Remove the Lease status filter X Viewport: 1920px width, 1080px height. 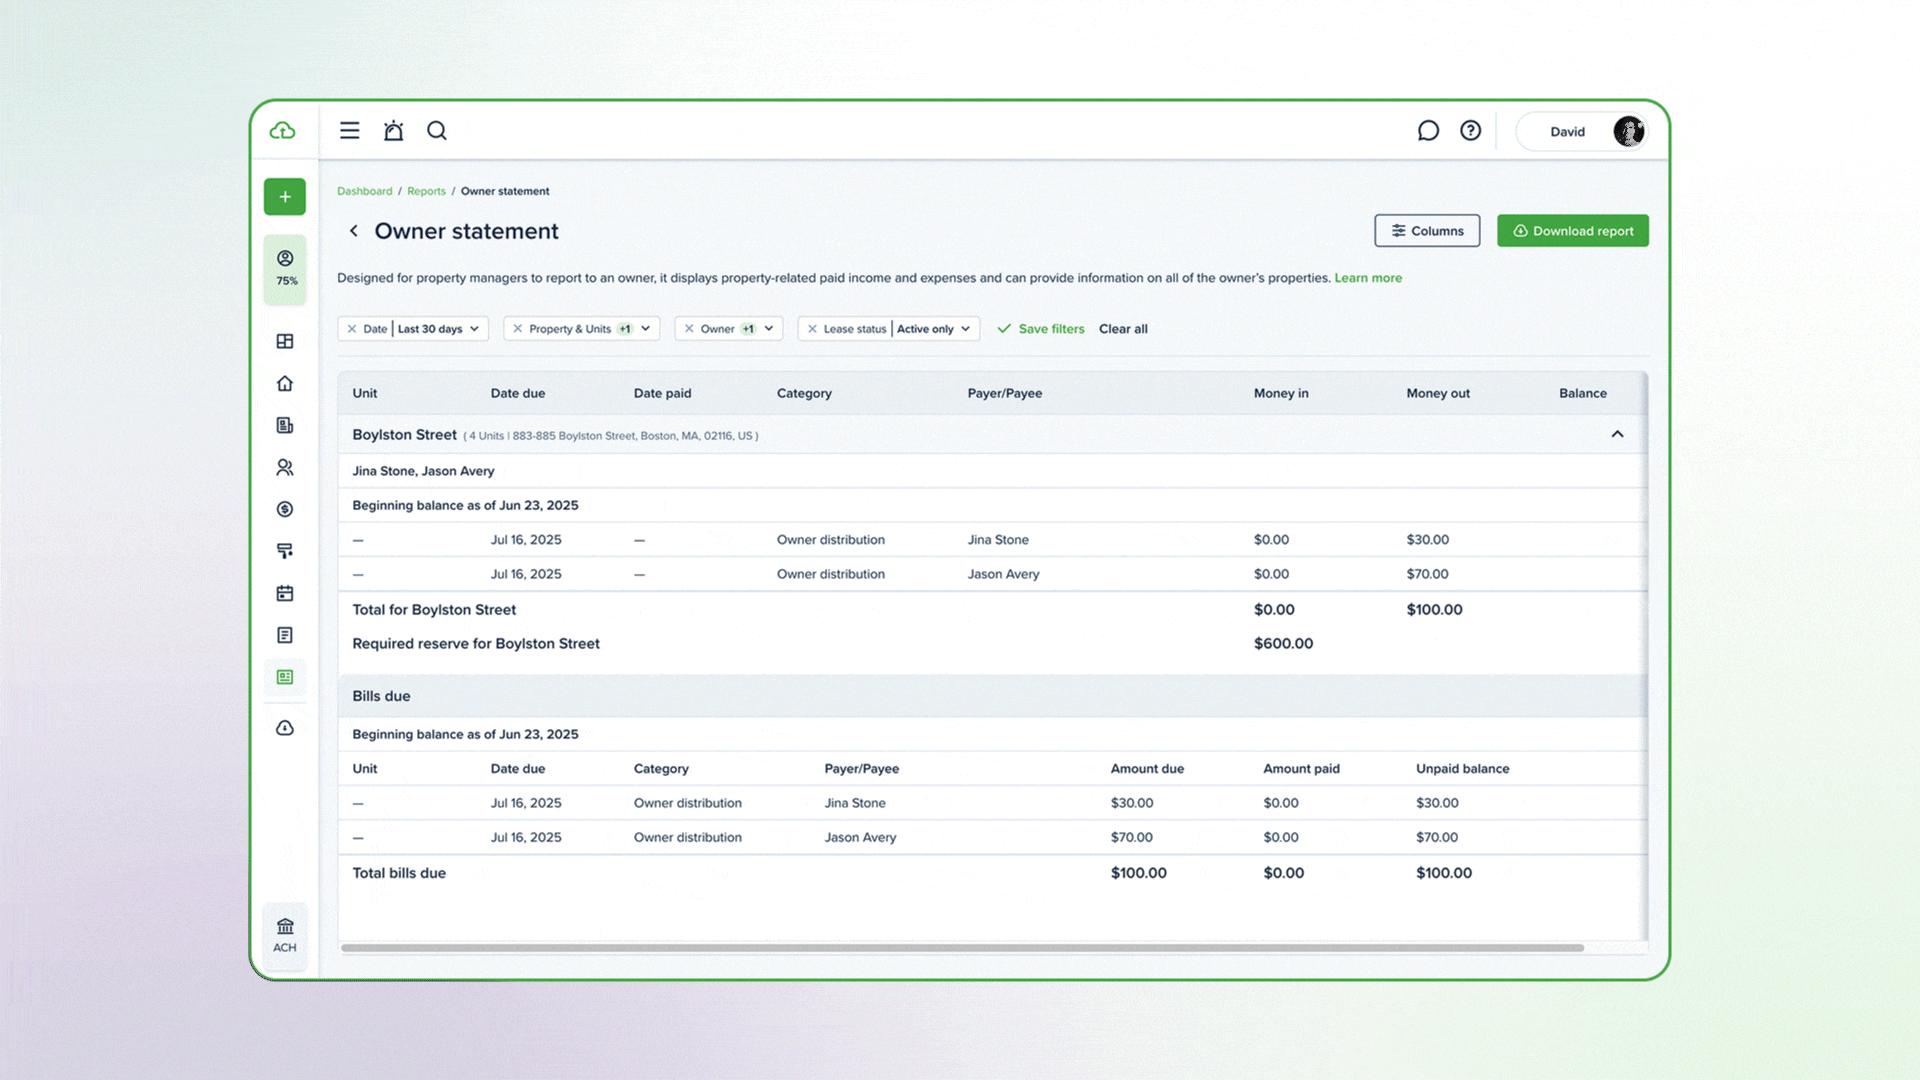(x=812, y=329)
